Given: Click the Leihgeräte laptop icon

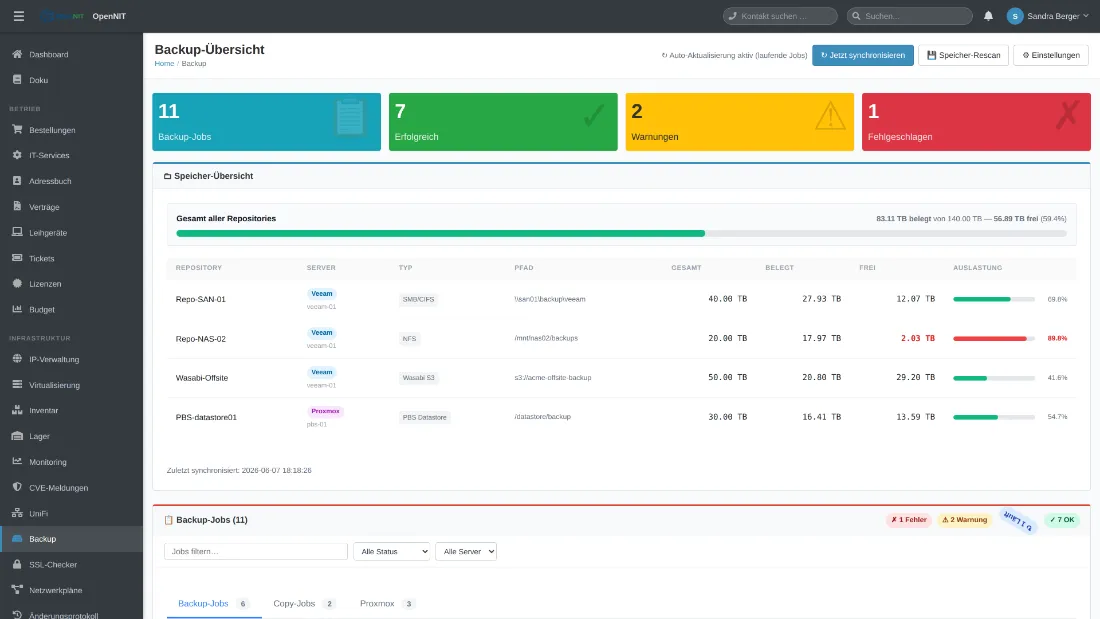Looking at the screenshot, I should pyautogui.click(x=17, y=232).
